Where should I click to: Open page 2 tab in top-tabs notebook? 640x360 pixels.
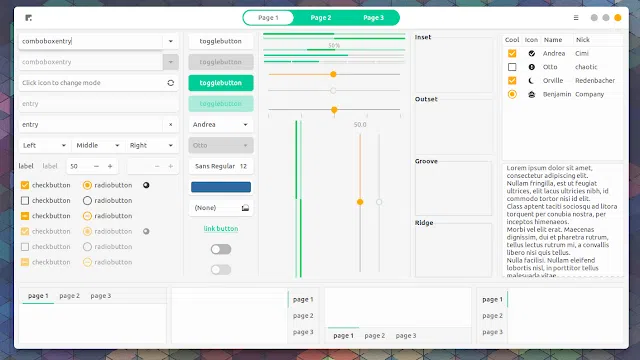point(69,296)
